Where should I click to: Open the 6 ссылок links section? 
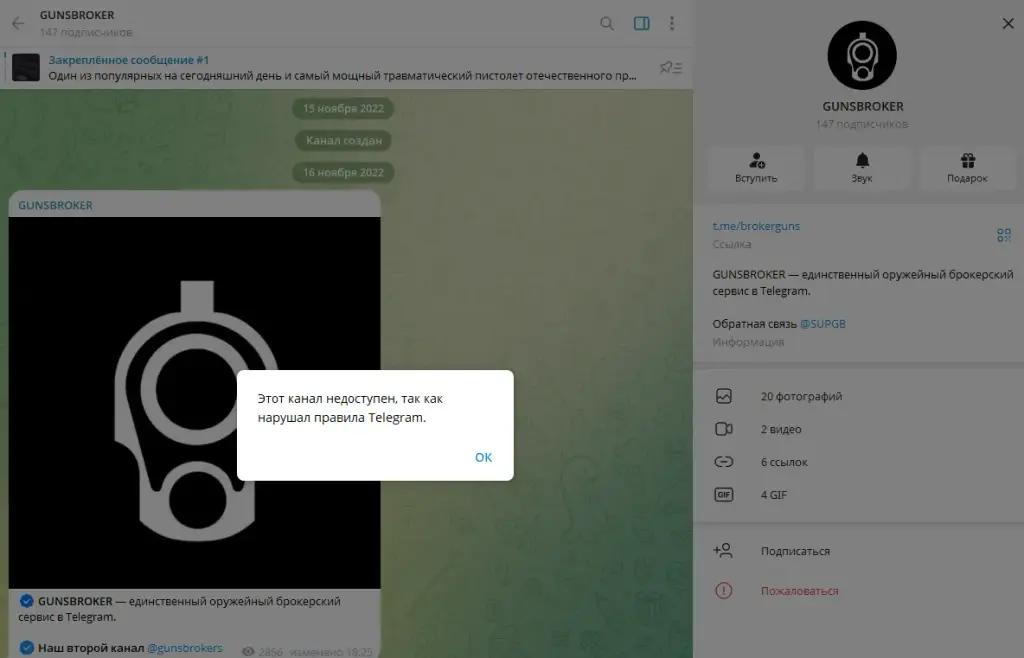click(x=858, y=462)
